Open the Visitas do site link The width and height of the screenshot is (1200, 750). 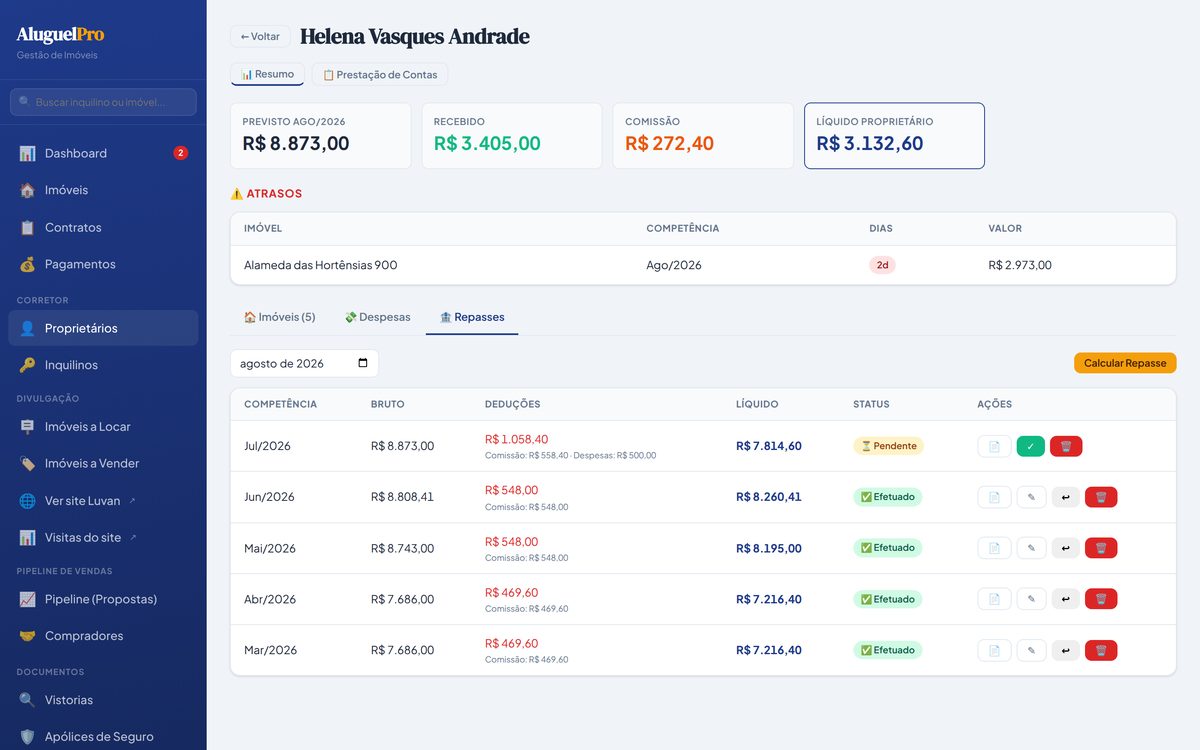point(103,537)
